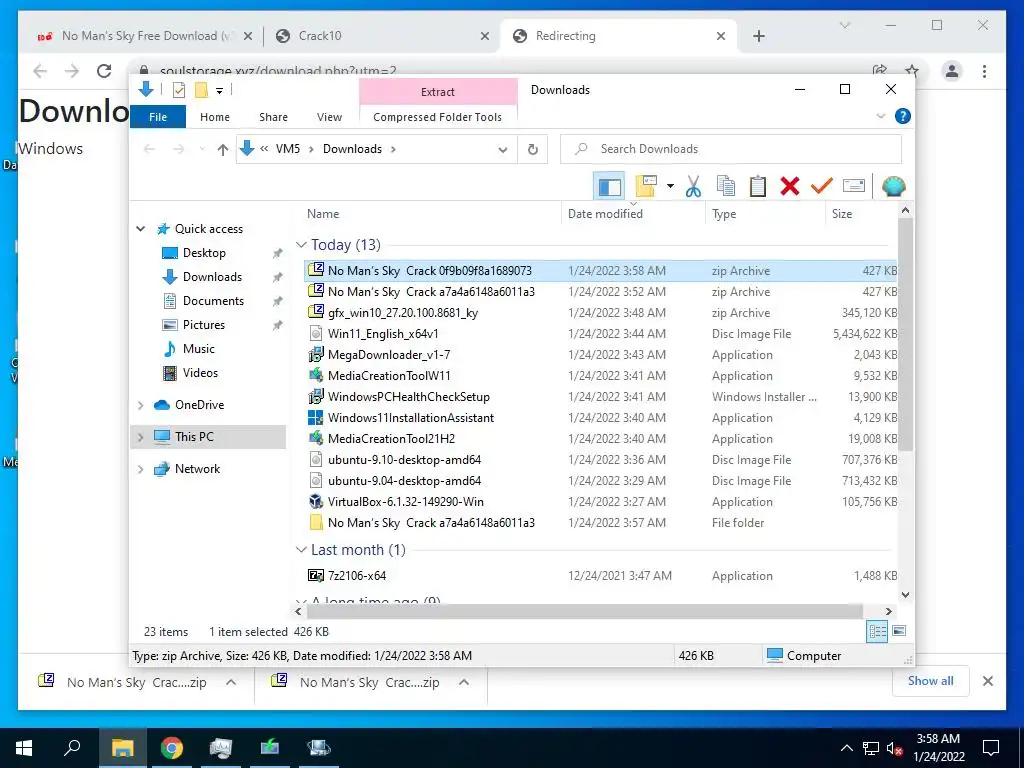Image resolution: width=1024 pixels, height=768 pixels.
Task: Select the Win11_English_x64v1 disc image
Action: [x=601, y=334]
